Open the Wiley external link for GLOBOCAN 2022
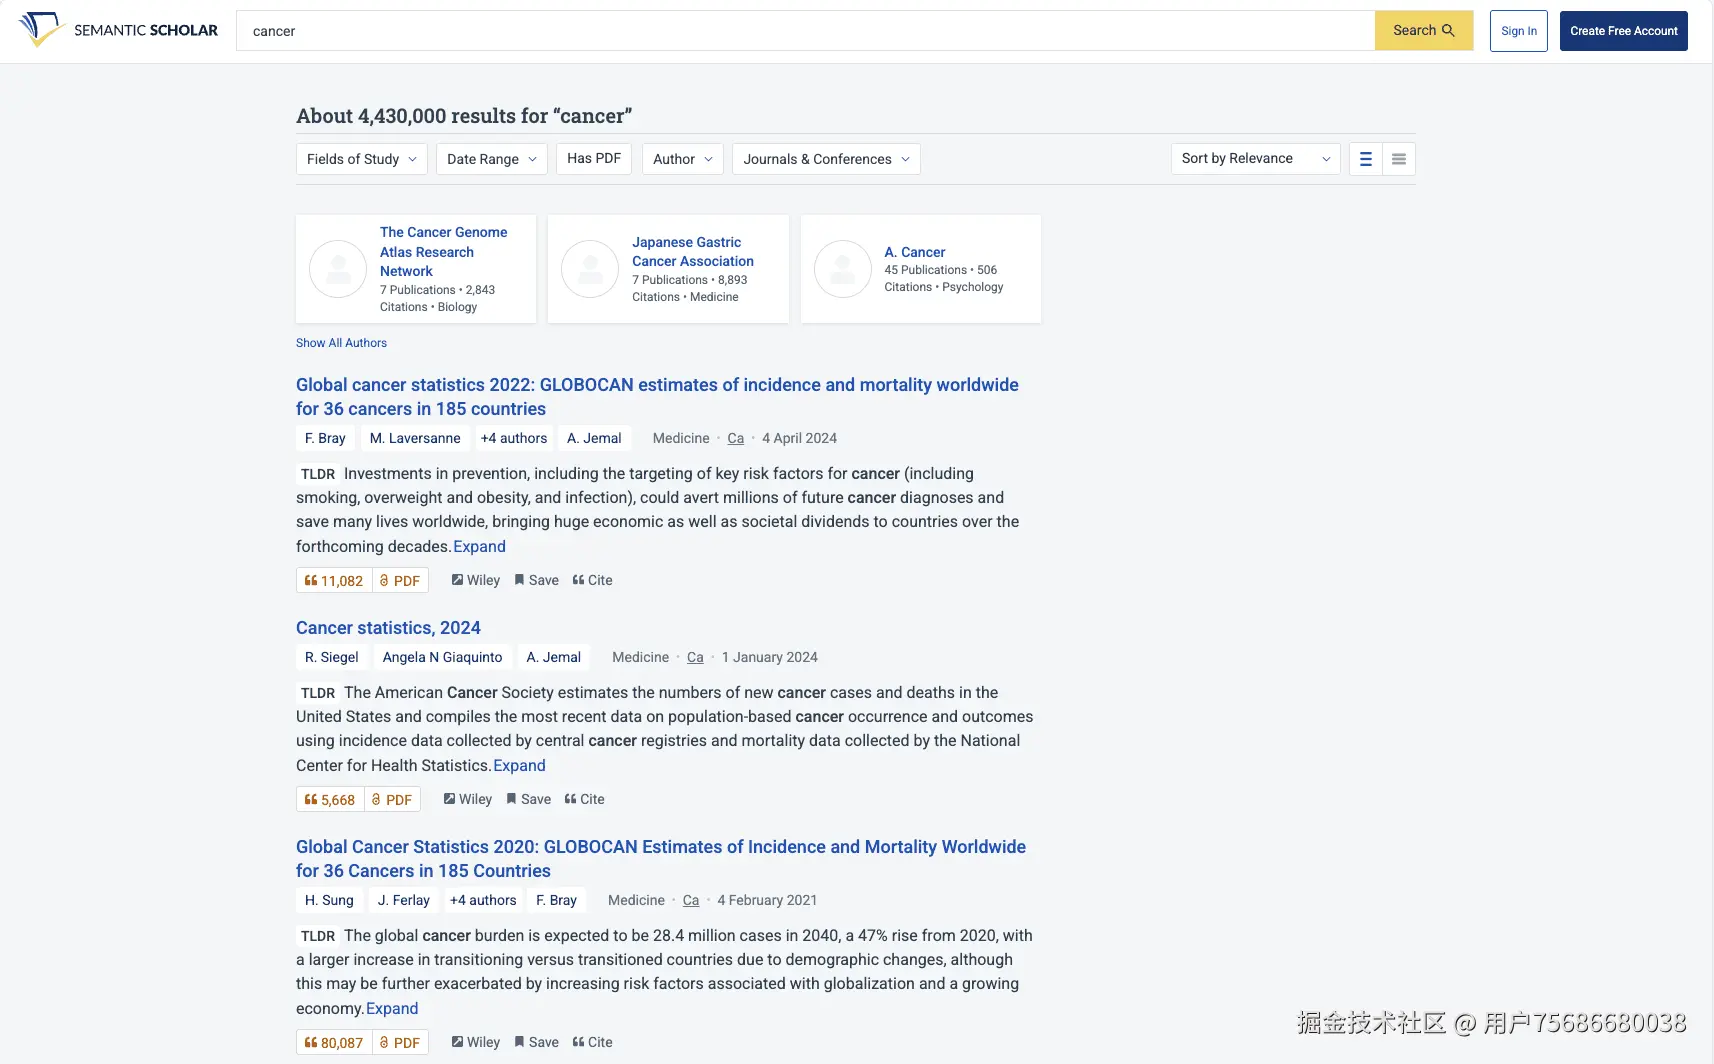1714x1064 pixels. tap(475, 580)
